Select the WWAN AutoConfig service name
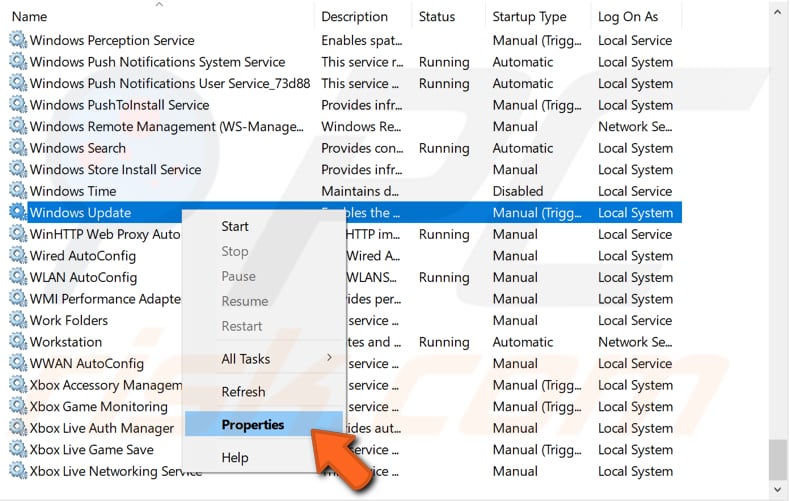The width and height of the screenshot is (790, 501). 87,364
